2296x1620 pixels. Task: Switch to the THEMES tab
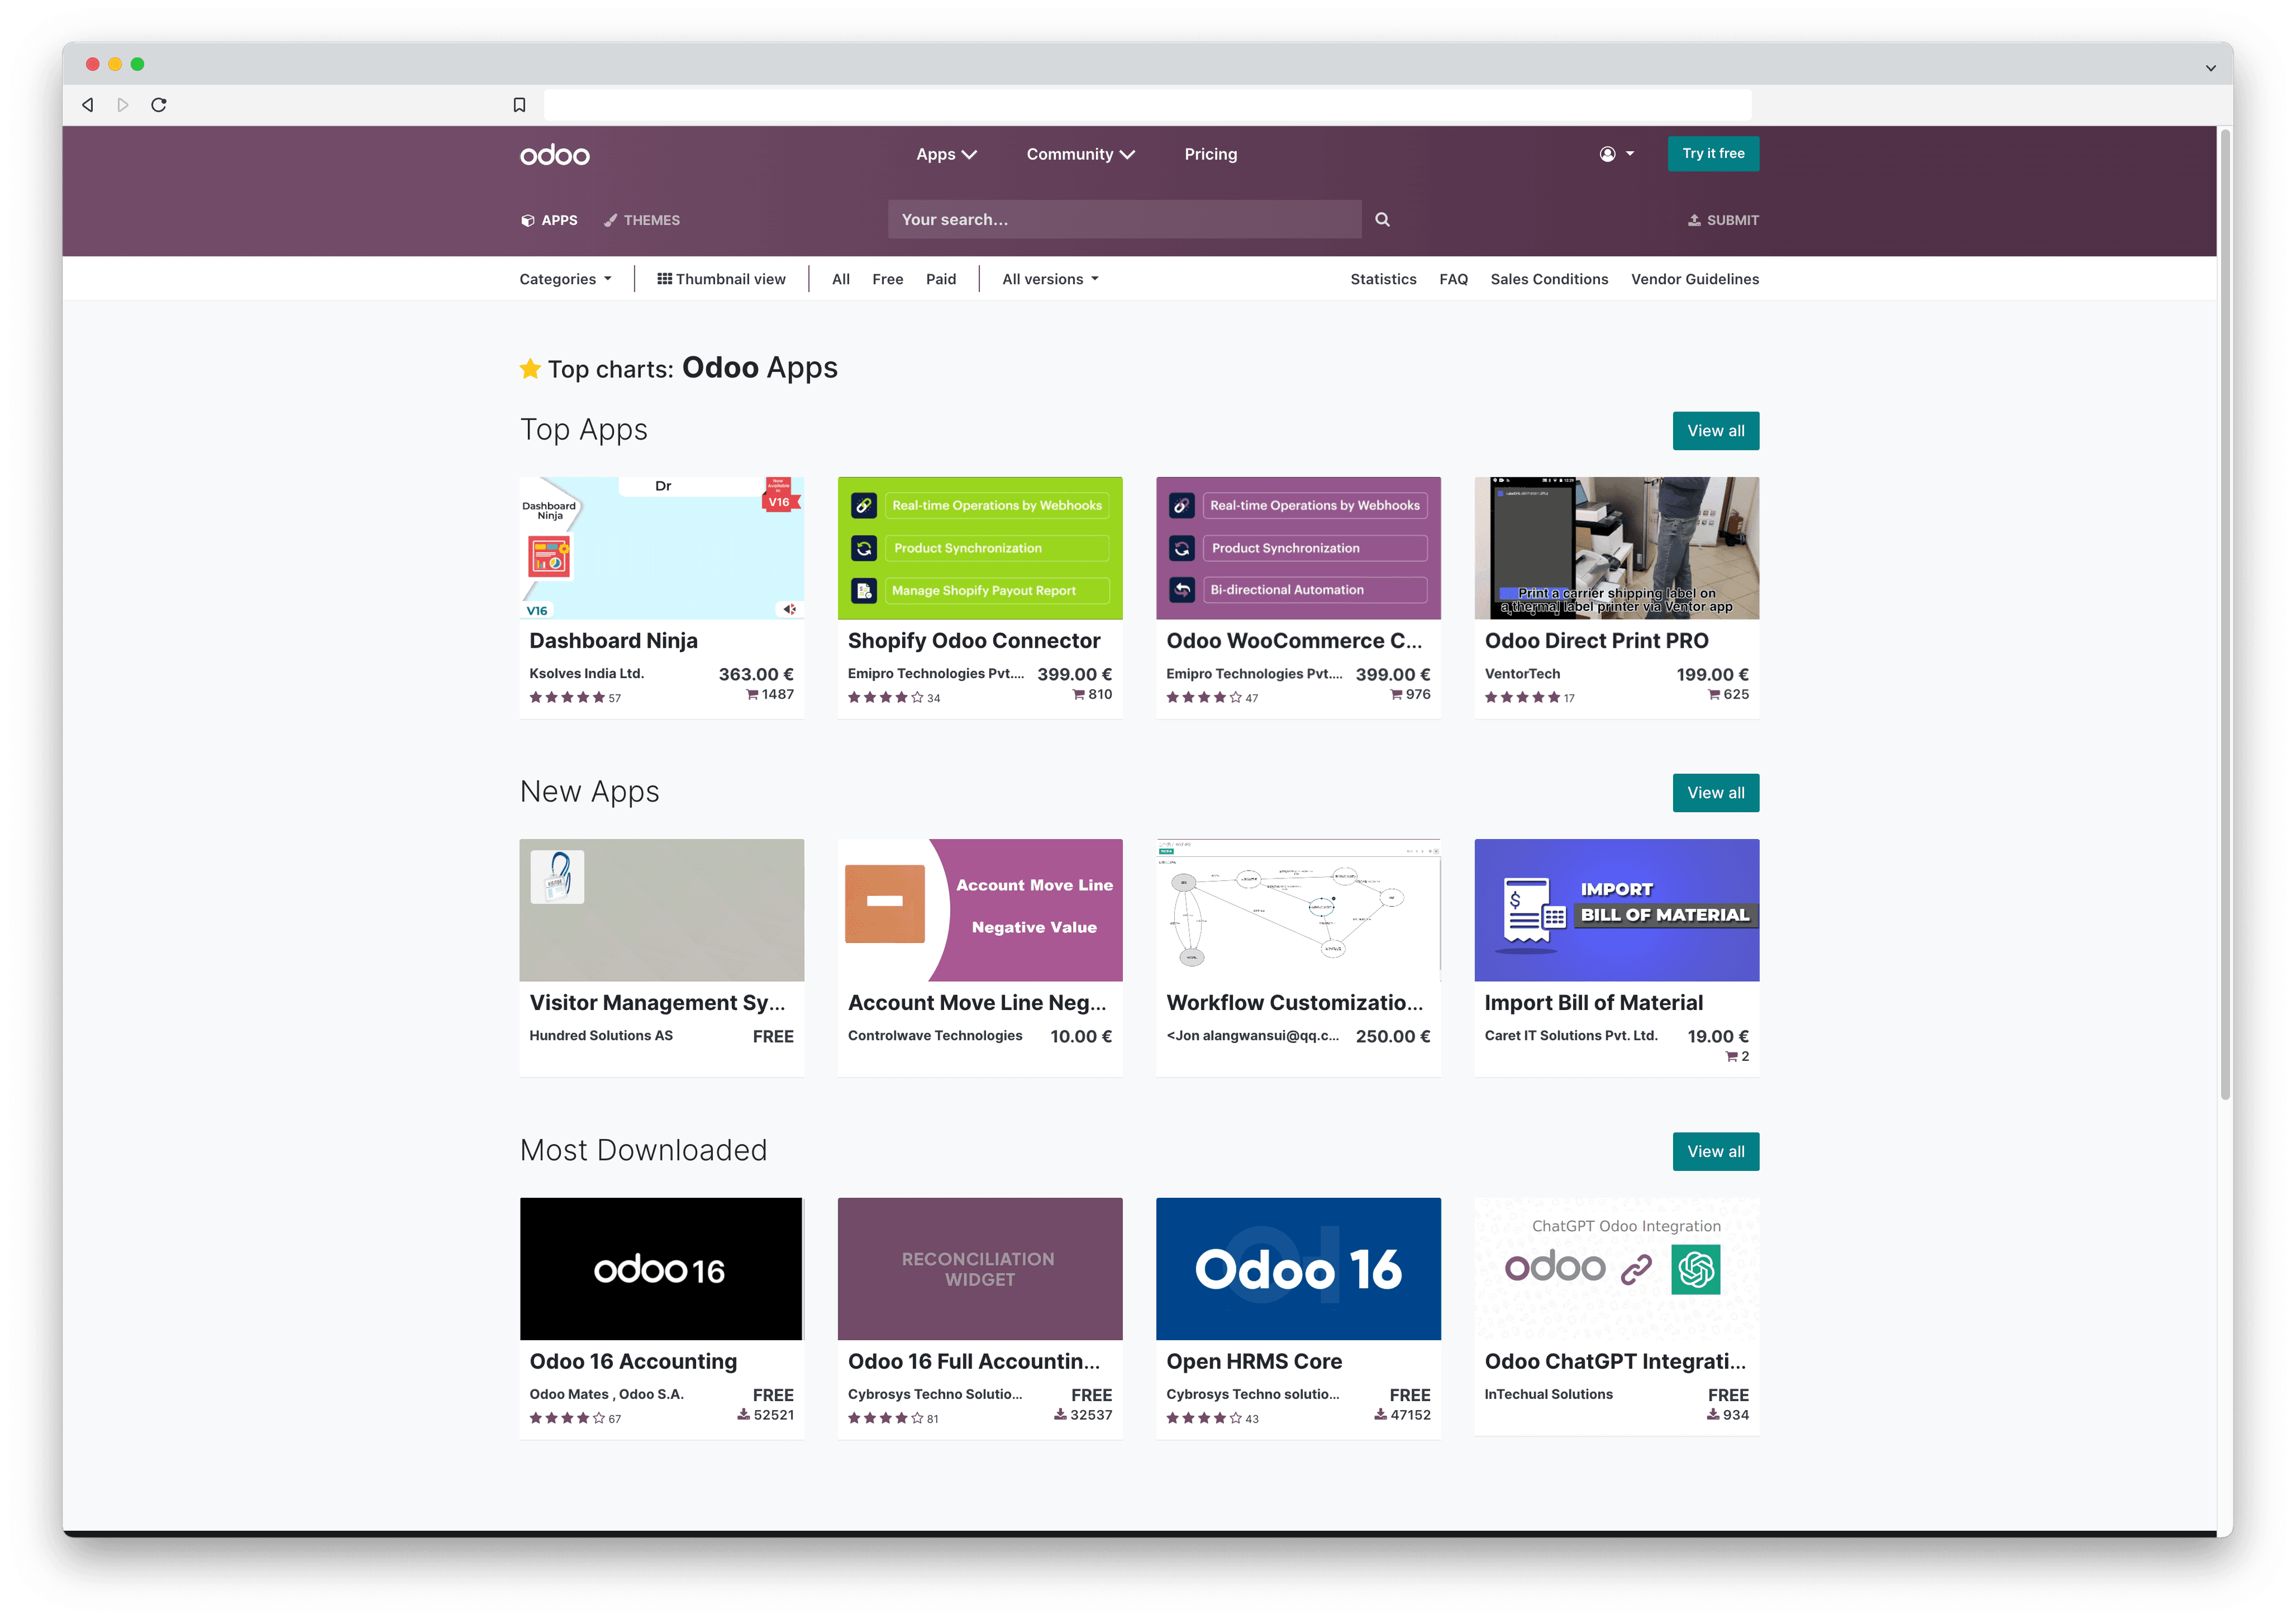pyautogui.click(x=642, y=220)
